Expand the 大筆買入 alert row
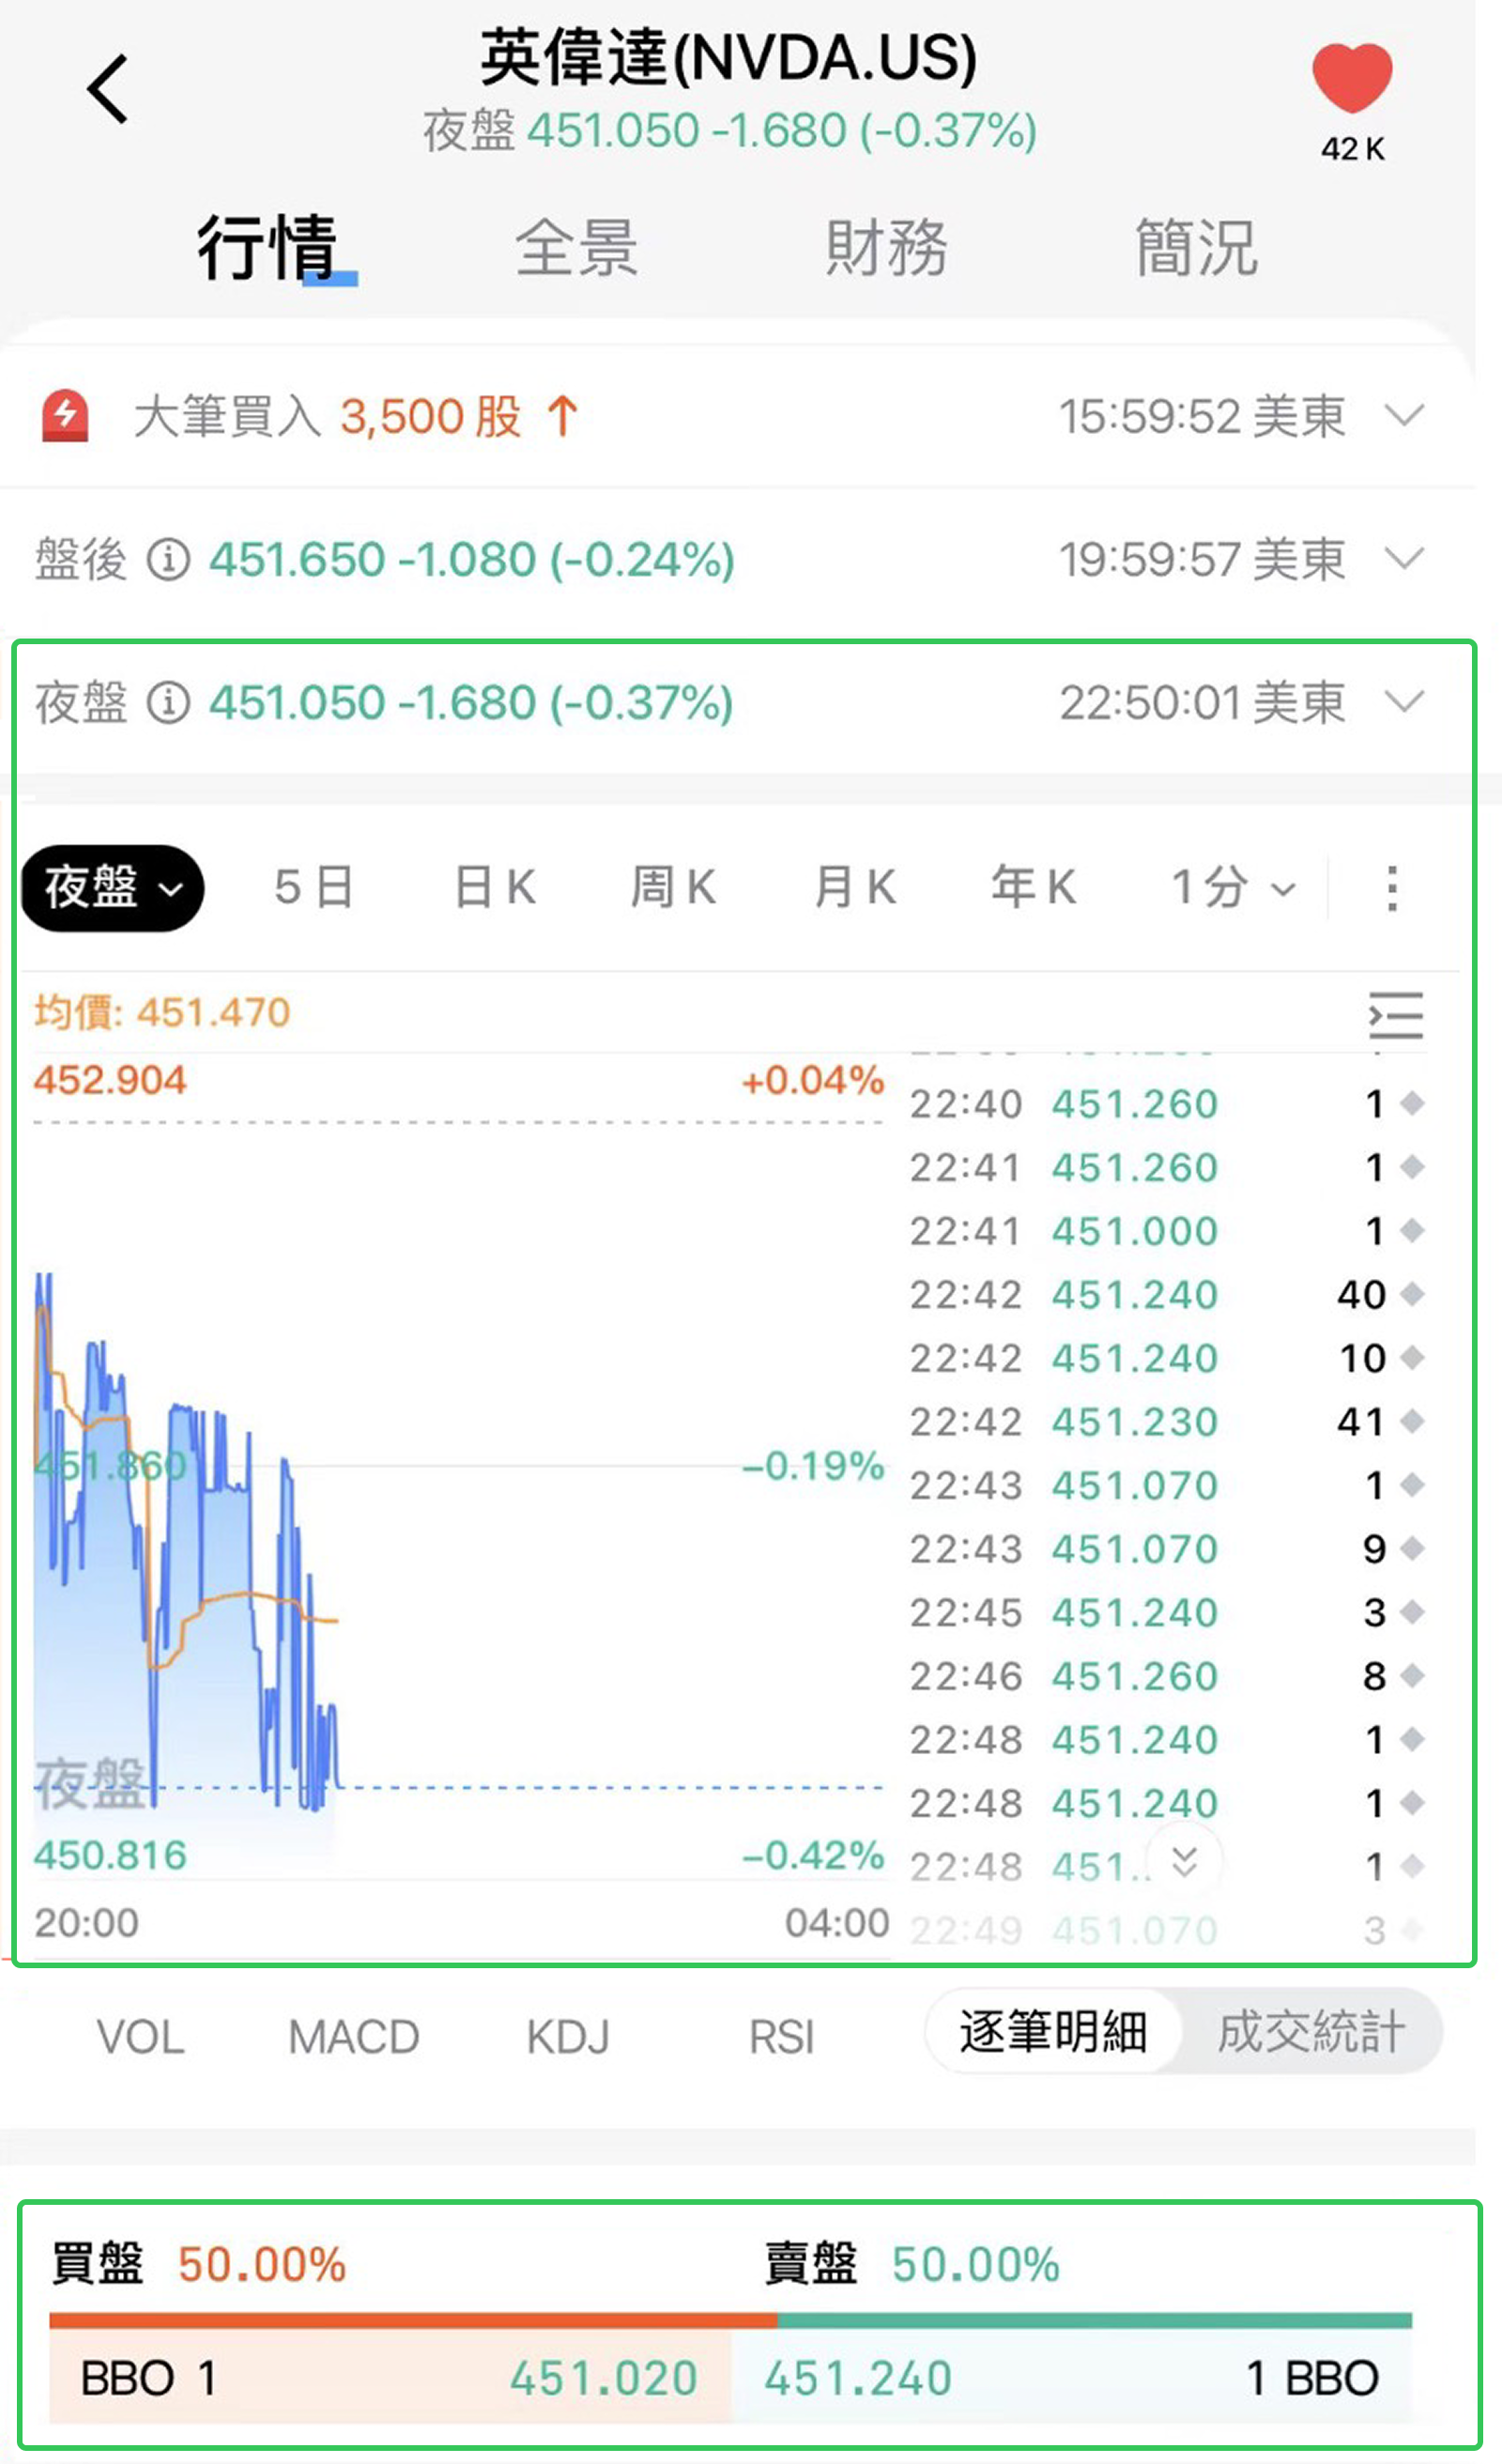The image size is (1502, 2464). 1404,416
